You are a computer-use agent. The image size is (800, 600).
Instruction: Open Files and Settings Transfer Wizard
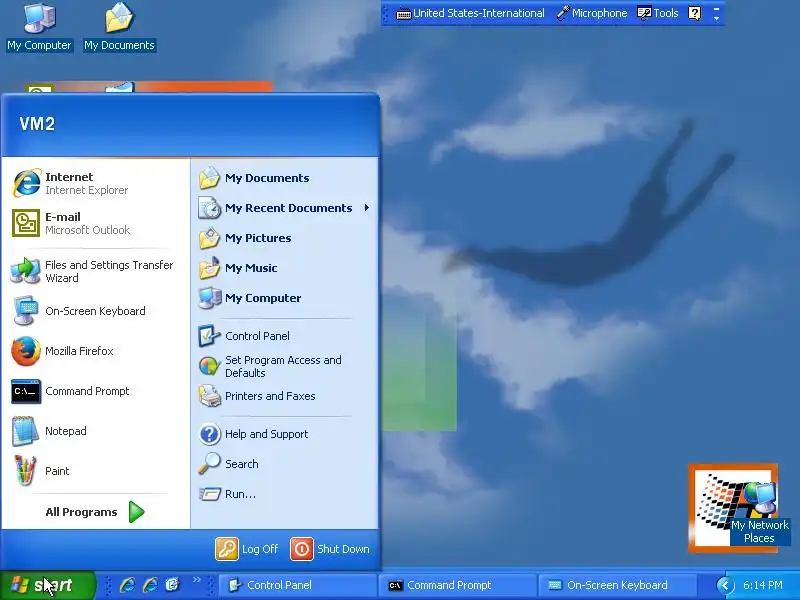95,271
